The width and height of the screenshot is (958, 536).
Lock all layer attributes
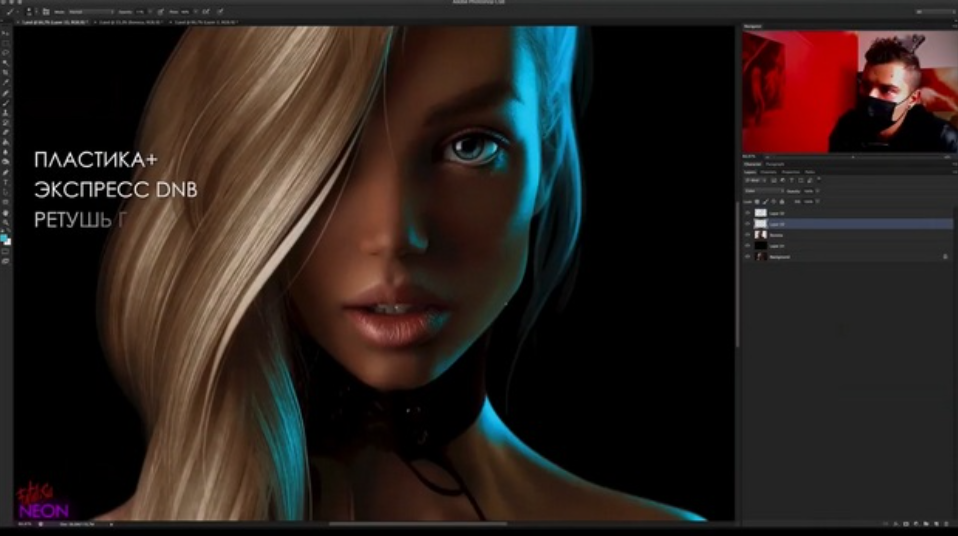pyautogui.click(x=782, y=202)
